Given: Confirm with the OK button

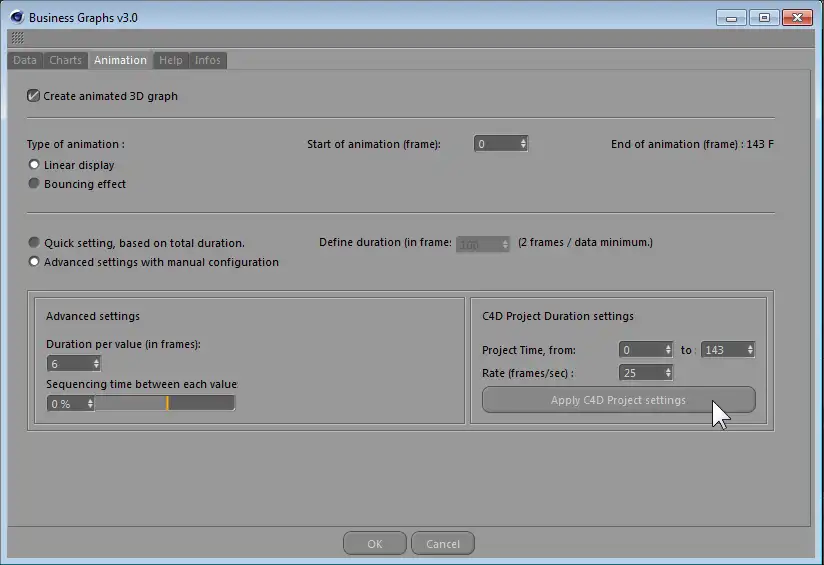Looking at the screenshot, I should [x=375, y=543].
